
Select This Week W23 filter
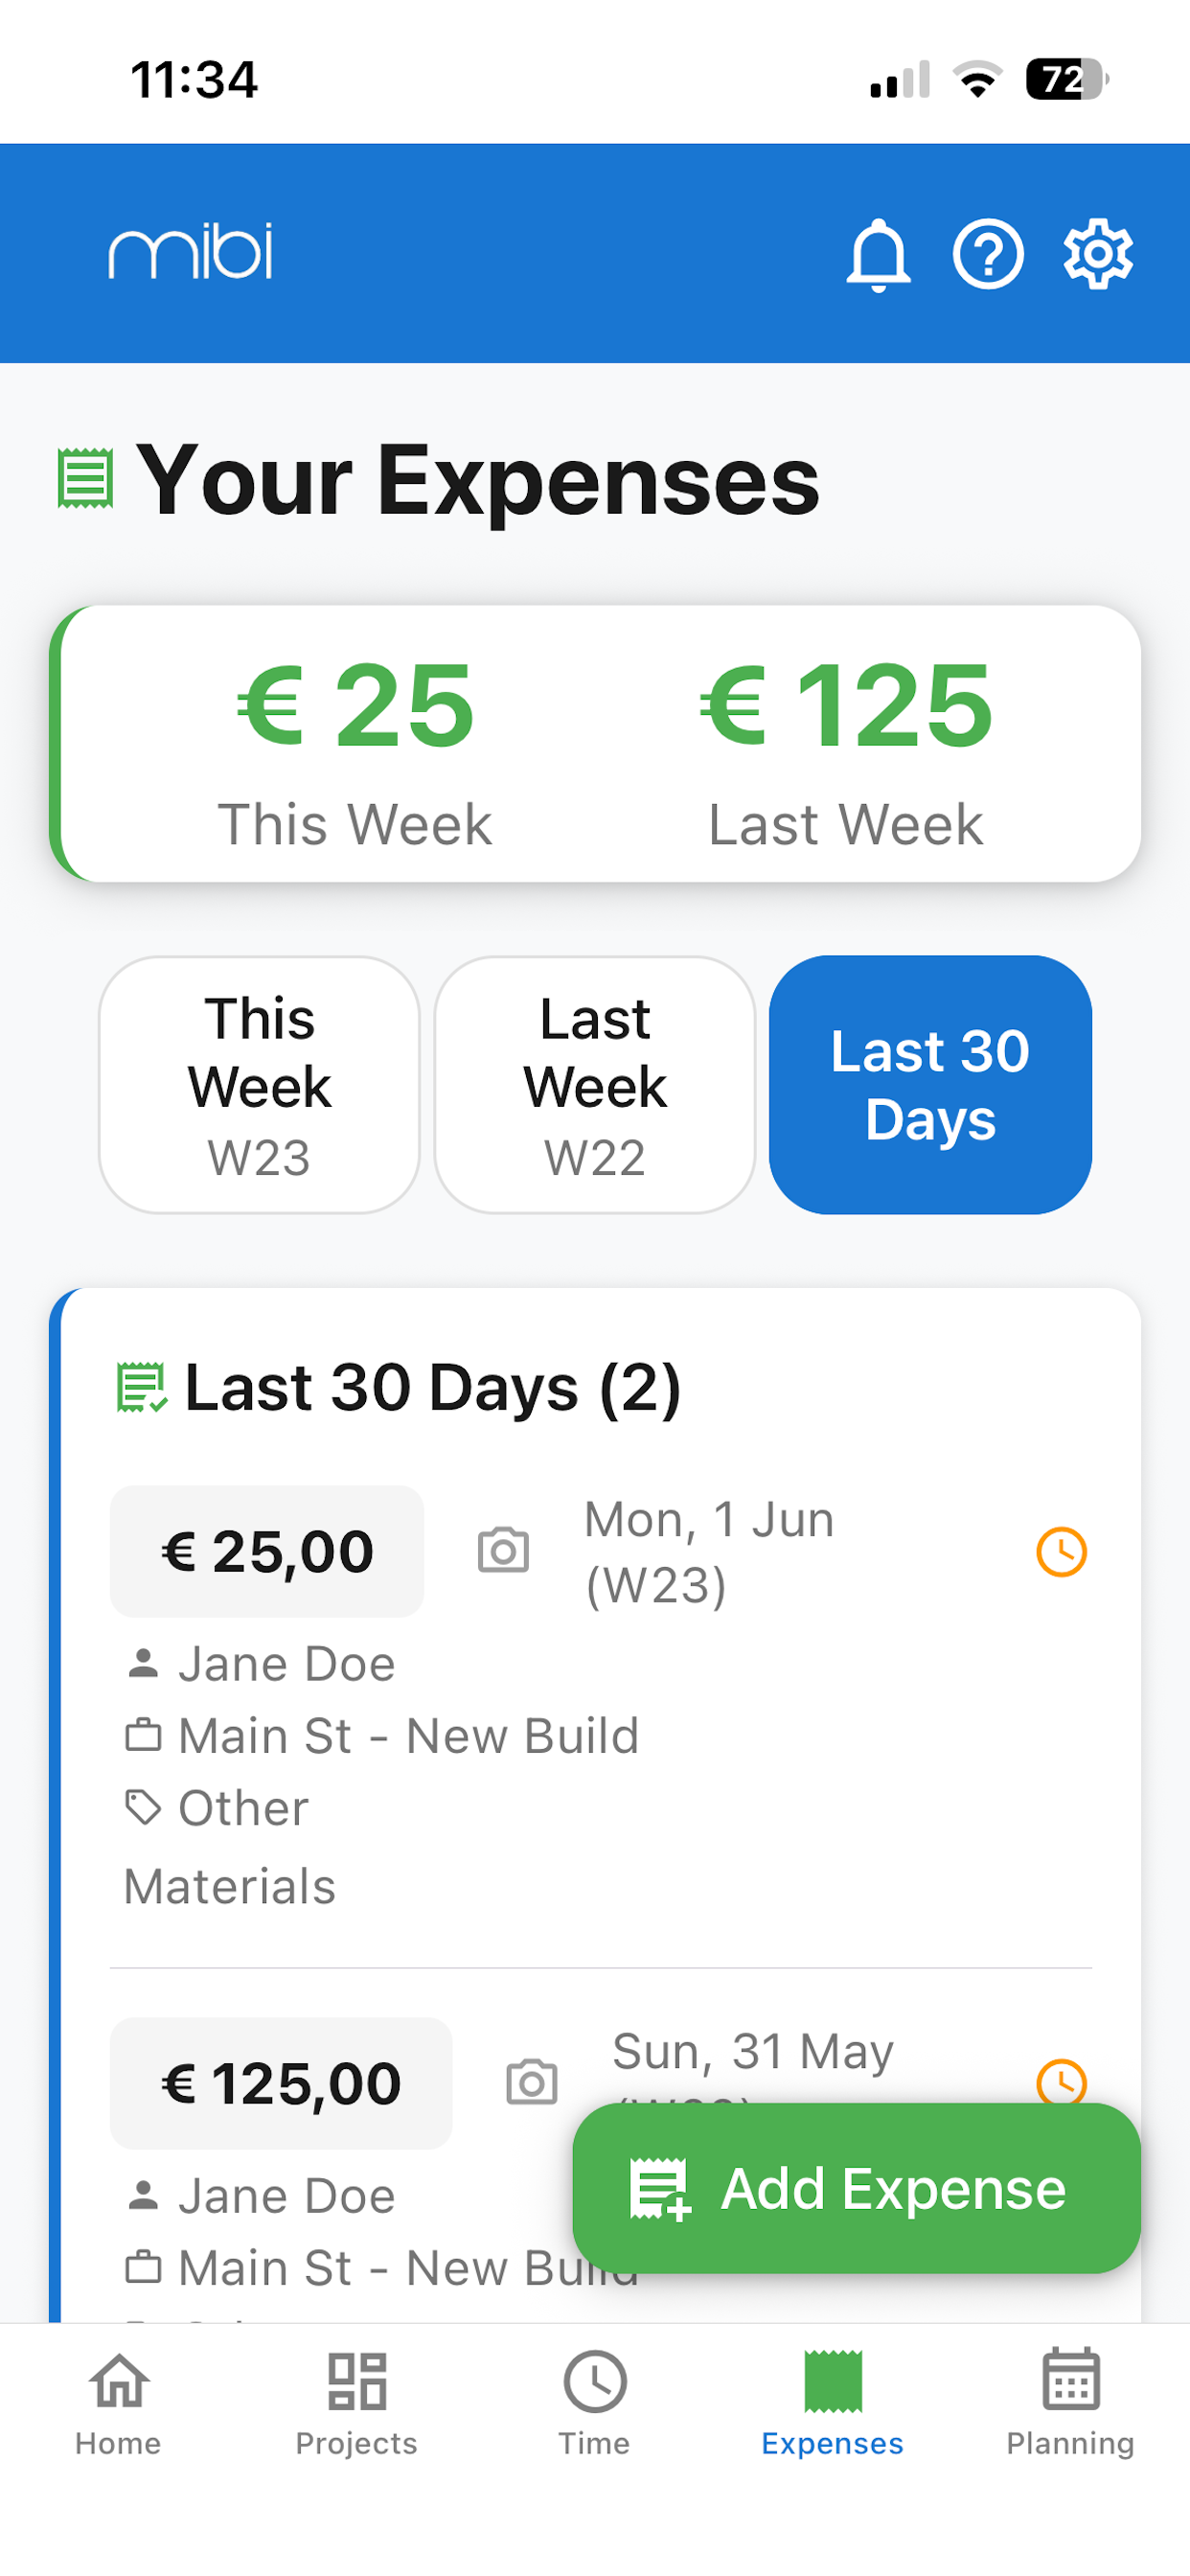coord(259,1085)
